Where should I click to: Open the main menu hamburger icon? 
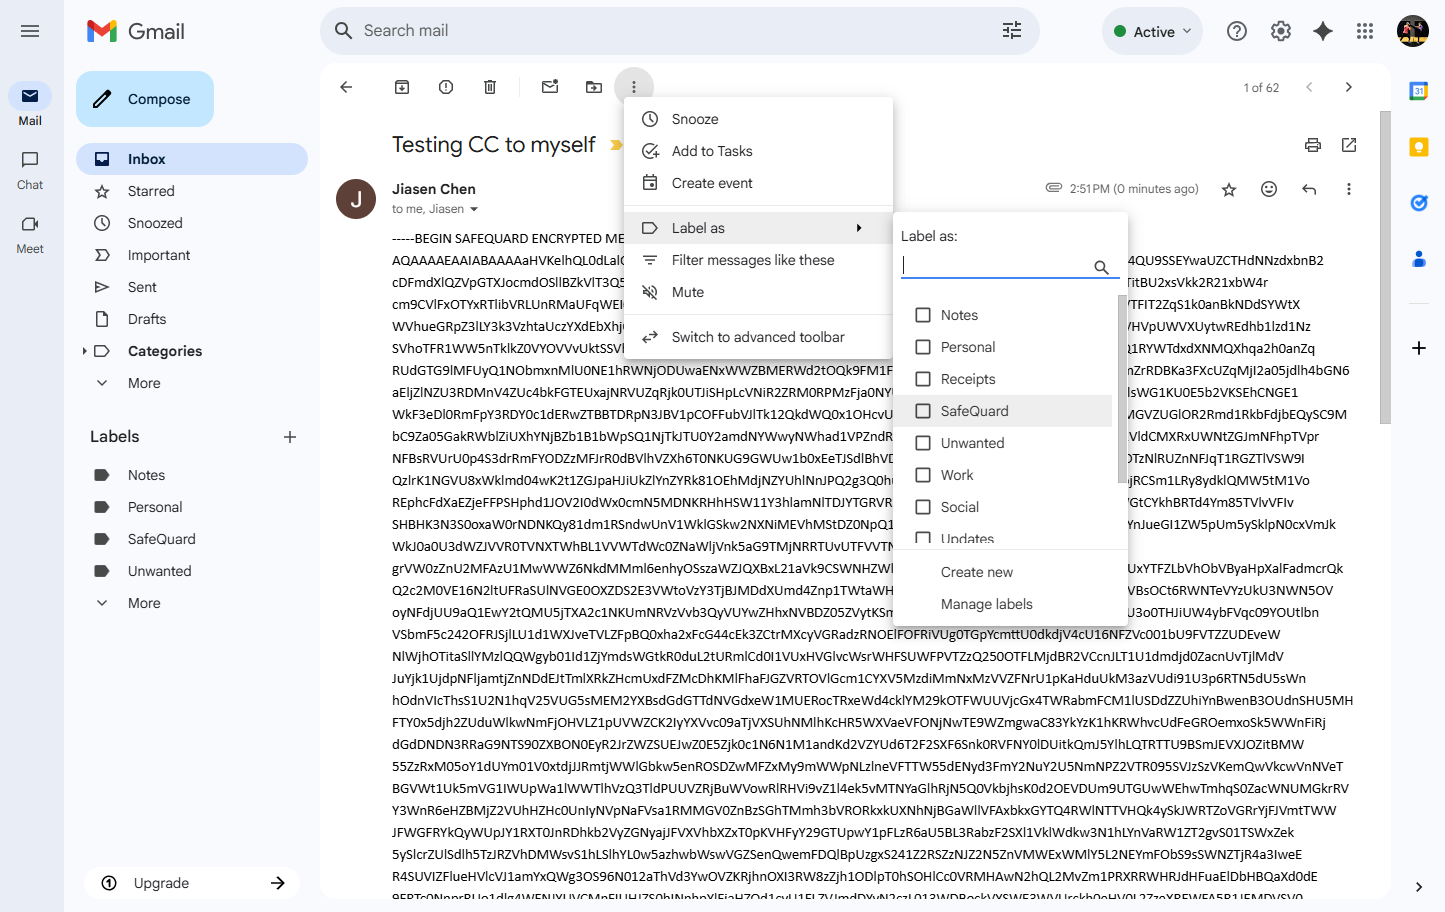(30, 31)
